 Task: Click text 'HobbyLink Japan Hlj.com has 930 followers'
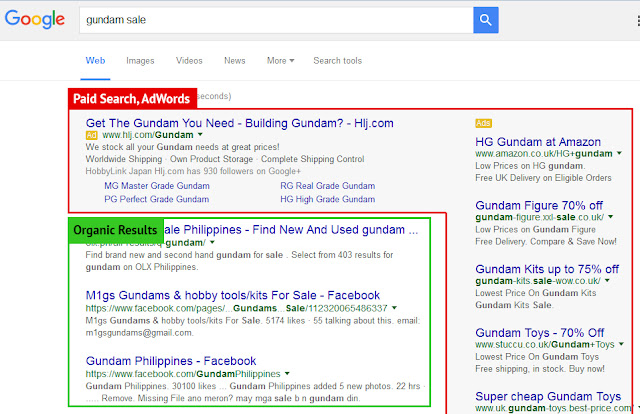click(x=169, y=171)
